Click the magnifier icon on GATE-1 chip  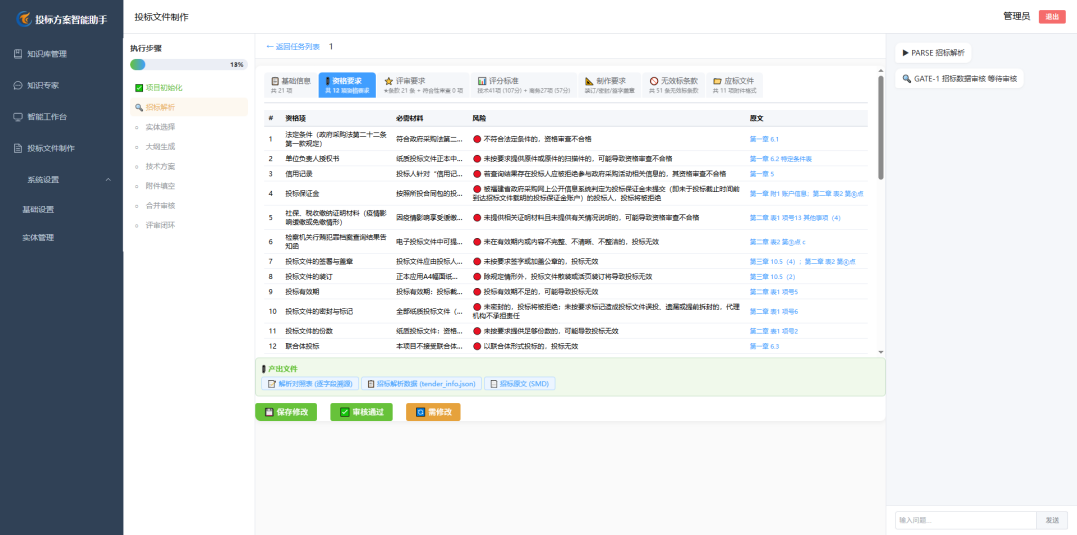tap(907, 78)
